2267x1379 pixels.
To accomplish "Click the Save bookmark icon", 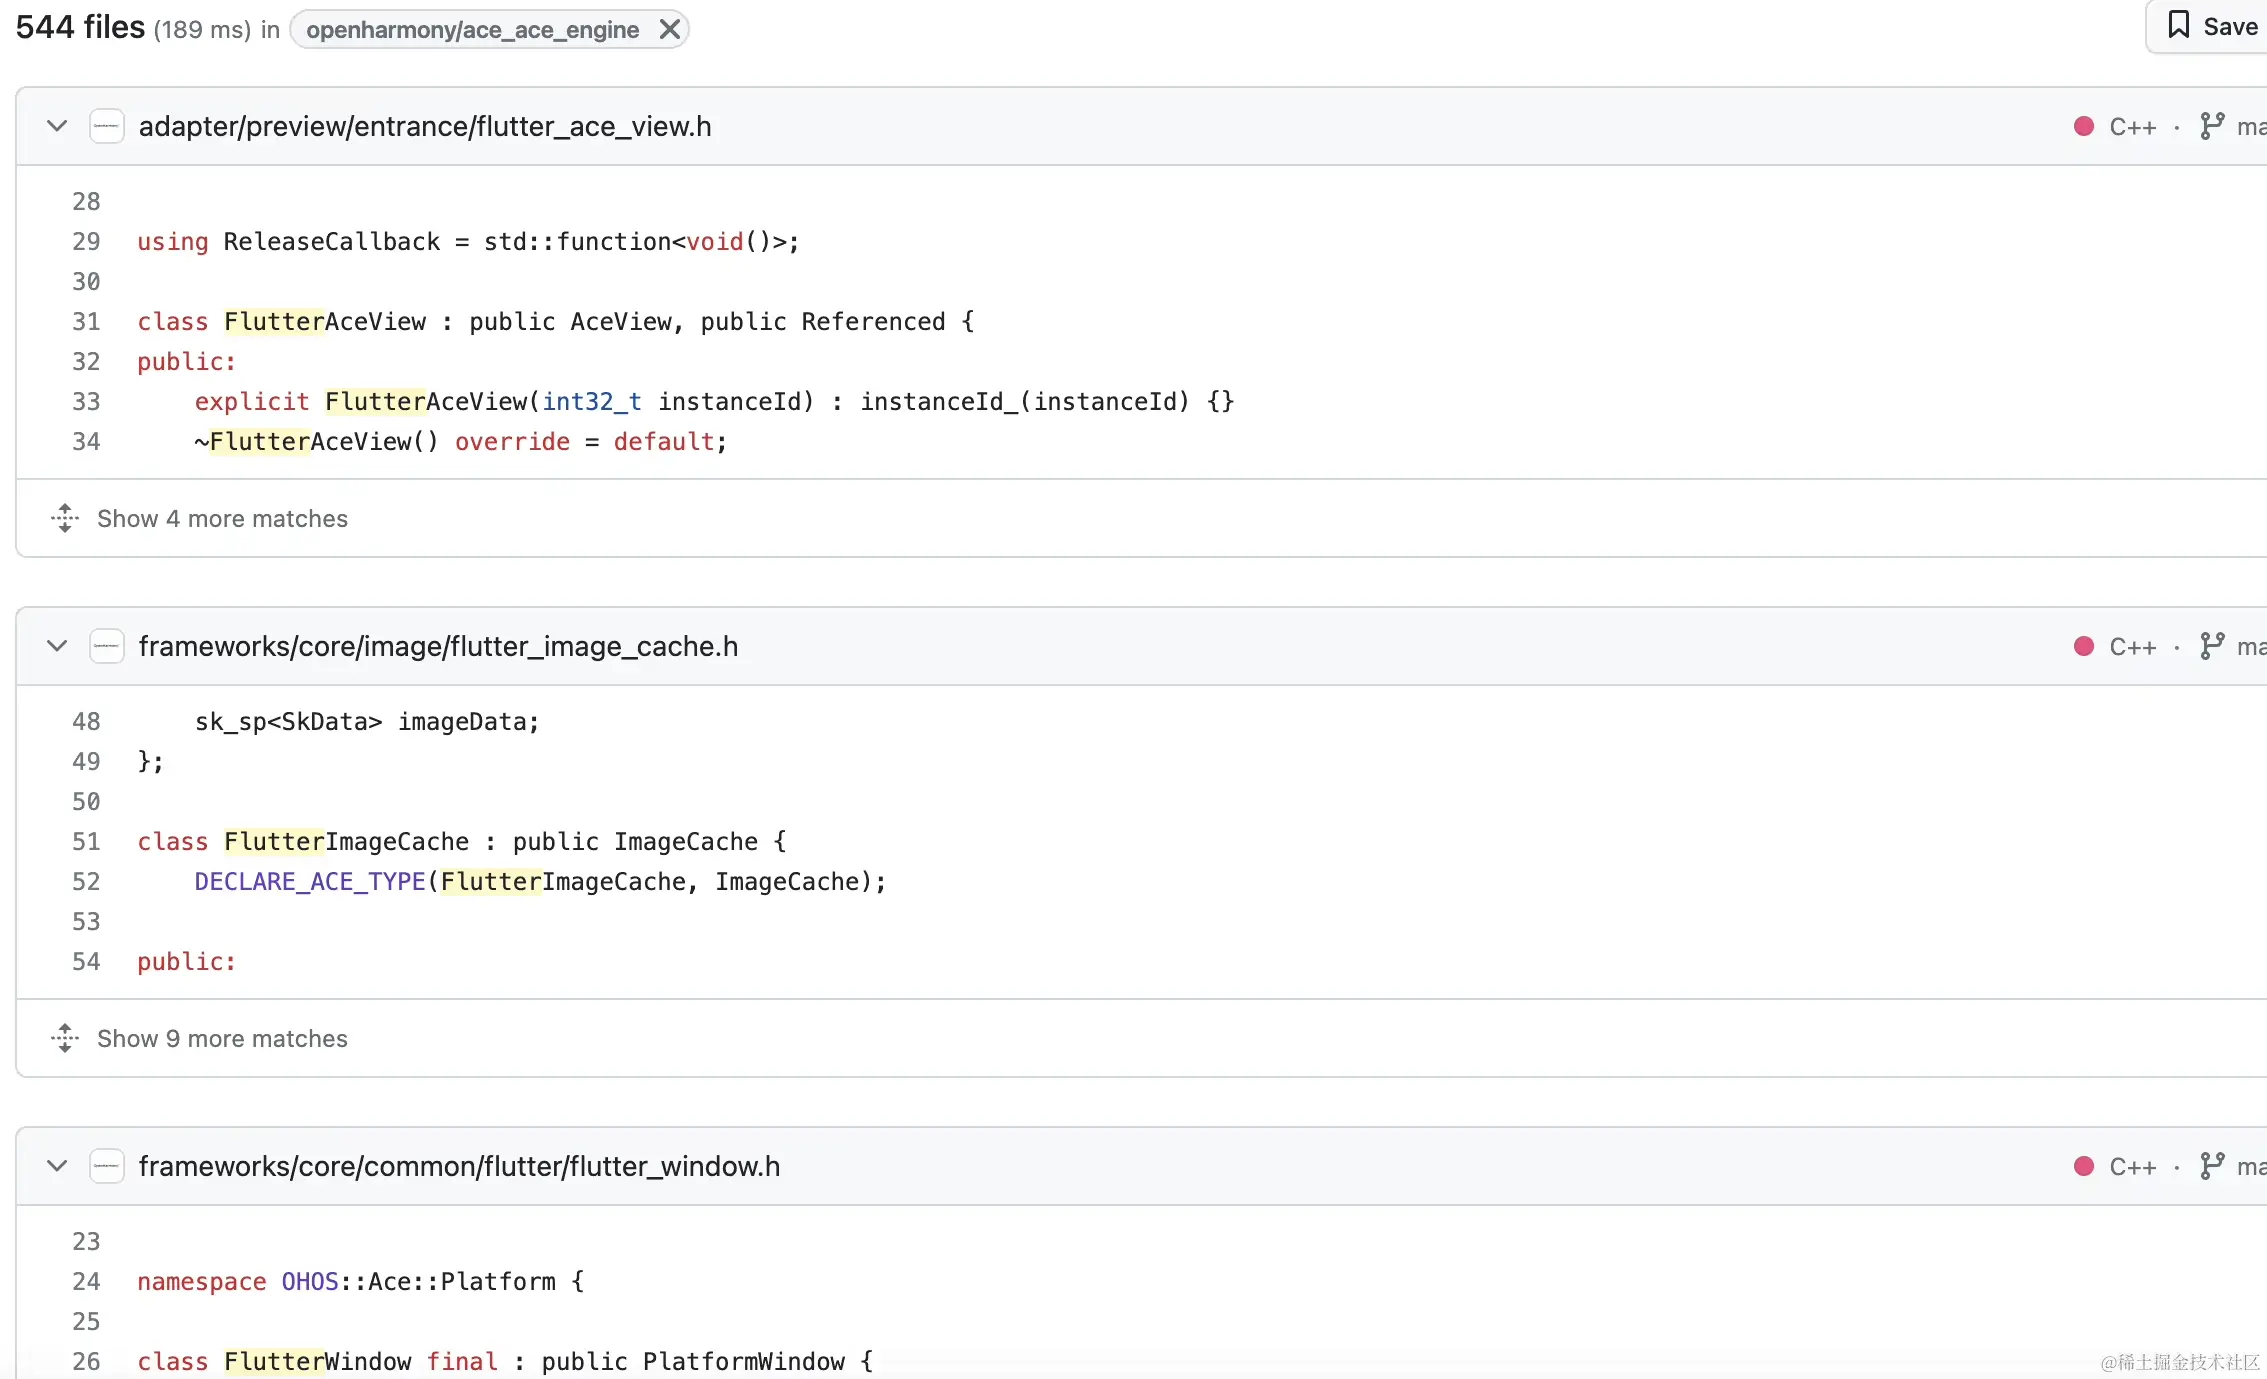I will pyautogui.click(x=2179, y=25).
